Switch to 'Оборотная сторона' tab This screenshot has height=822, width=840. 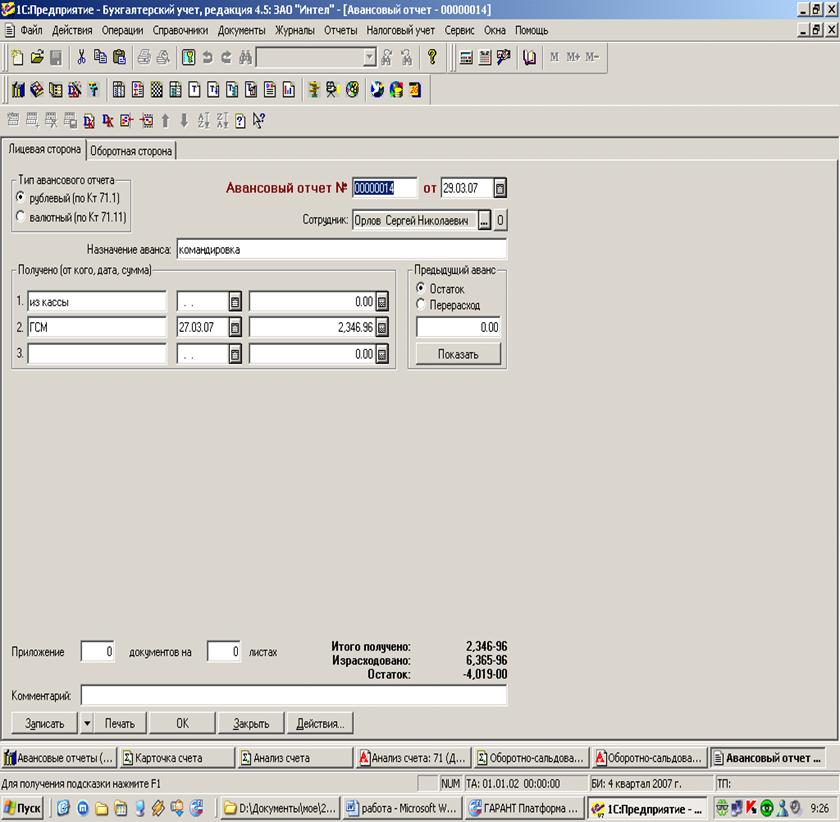click(131, 151)
